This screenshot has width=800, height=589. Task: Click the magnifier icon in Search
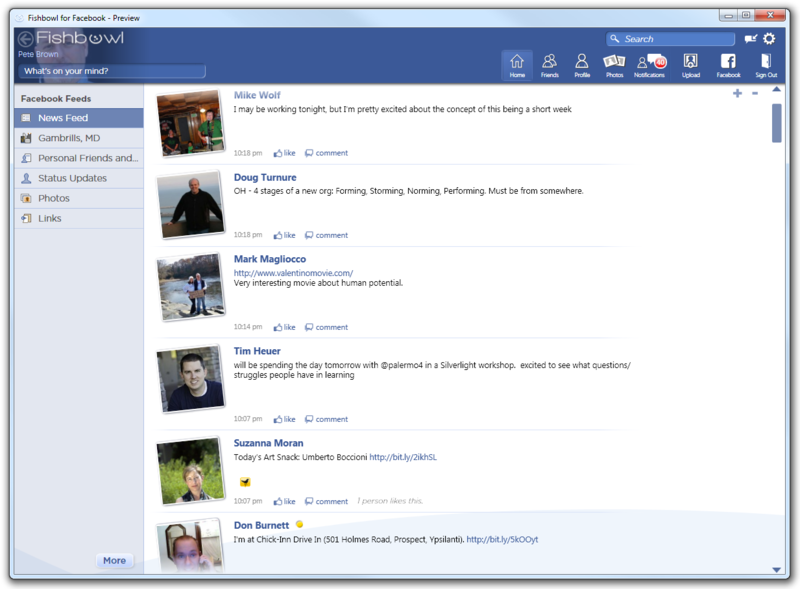615,39
